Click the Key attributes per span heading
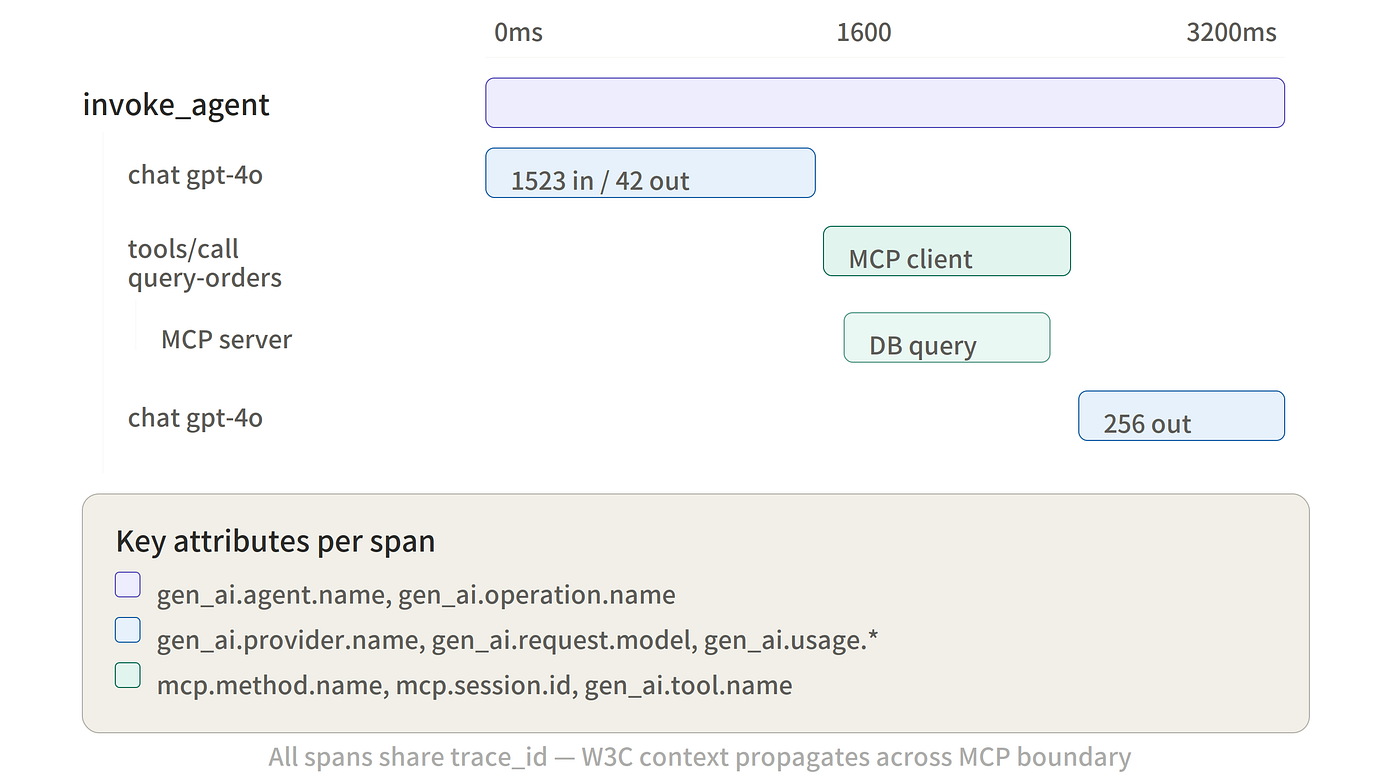This screenshot has height=782, width=1400. click(275, 541)
